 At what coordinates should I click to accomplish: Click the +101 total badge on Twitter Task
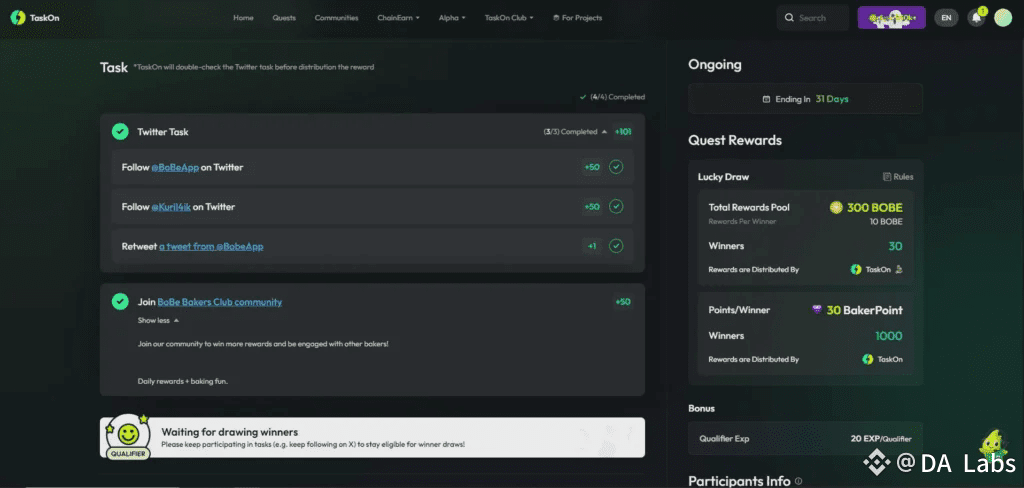(x=622, y=132)
